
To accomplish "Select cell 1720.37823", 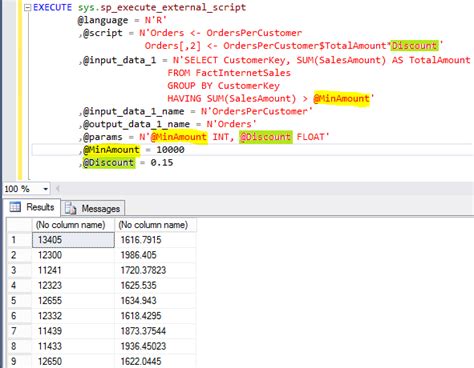I will (155, 270).
